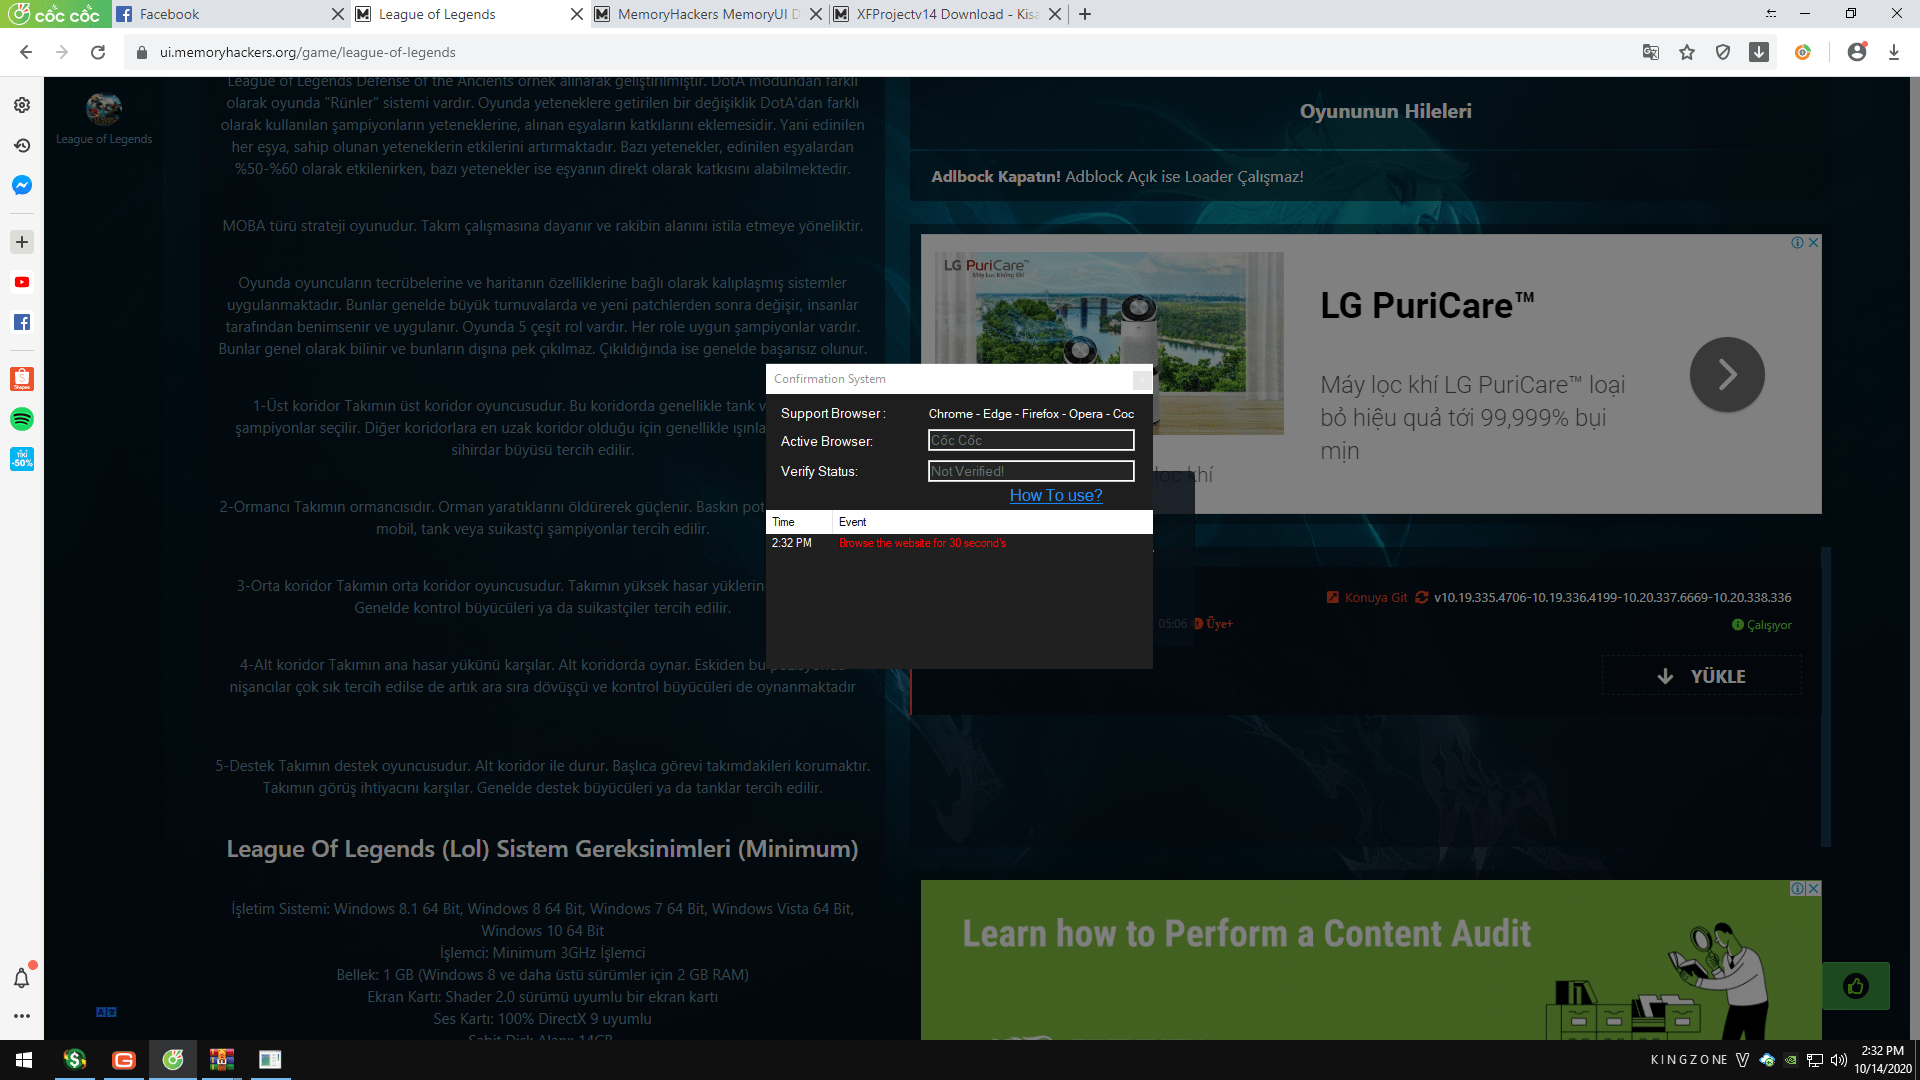Image resolution: width=1920 pixels, height=1080 pixels.
Task: Open the green dollar app in taskbar
Action: pyautogui.click(x=75, y=1060)
